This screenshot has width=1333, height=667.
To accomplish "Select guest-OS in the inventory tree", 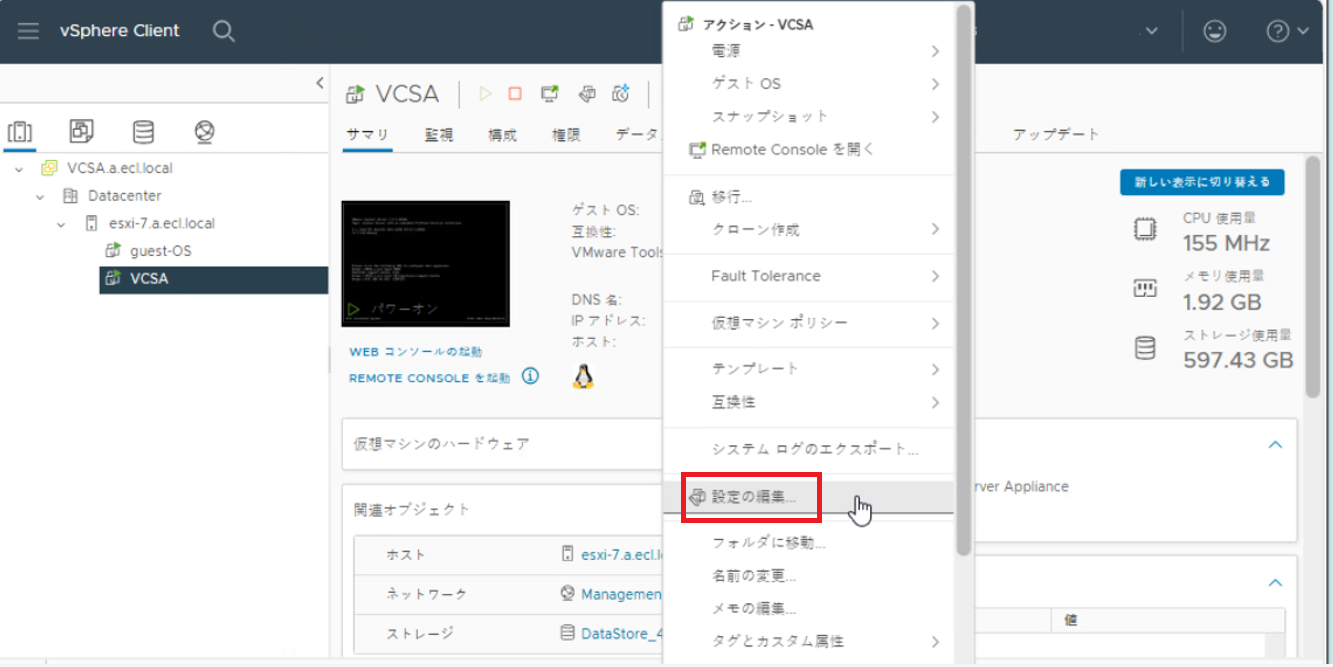I will [160, 251].
